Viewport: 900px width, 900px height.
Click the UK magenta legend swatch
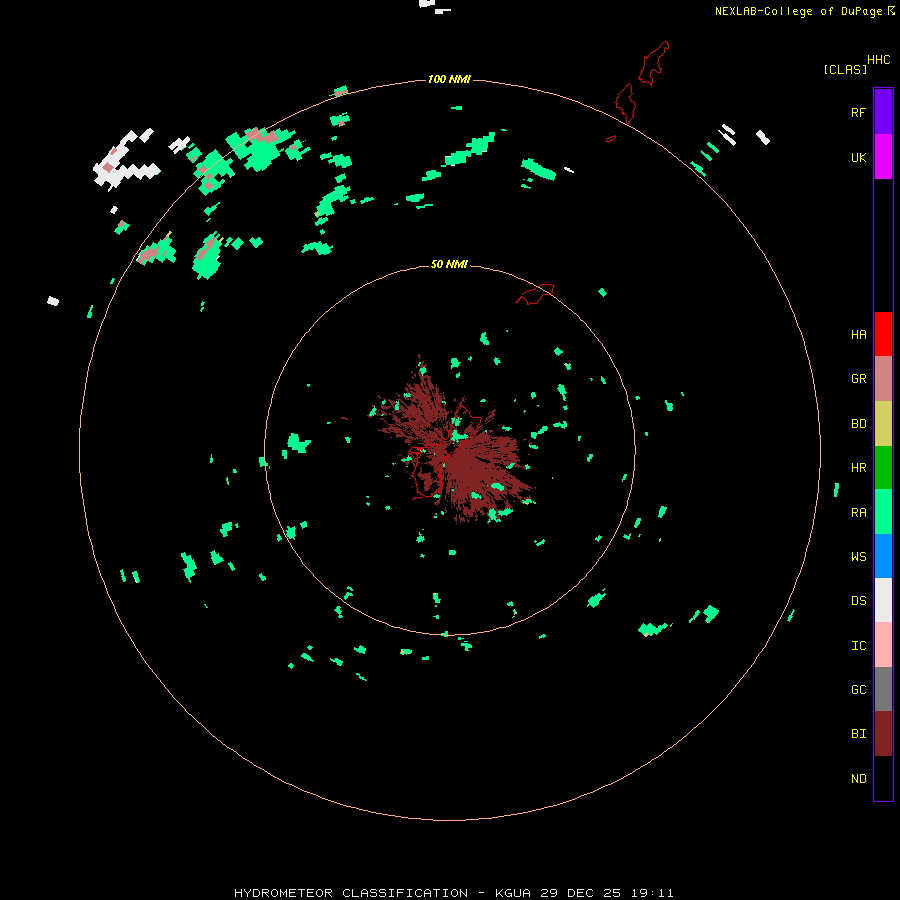(x=883, y=157)
